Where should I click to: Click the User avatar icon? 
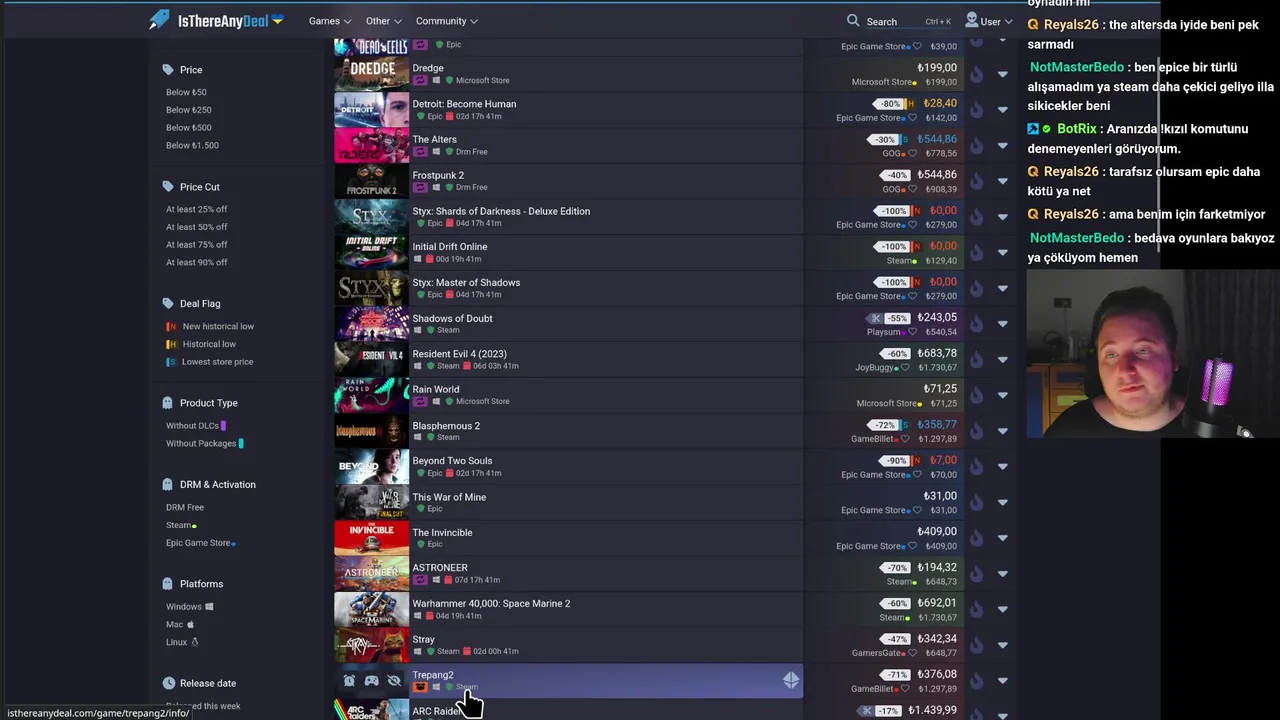(x=972, y=20)
